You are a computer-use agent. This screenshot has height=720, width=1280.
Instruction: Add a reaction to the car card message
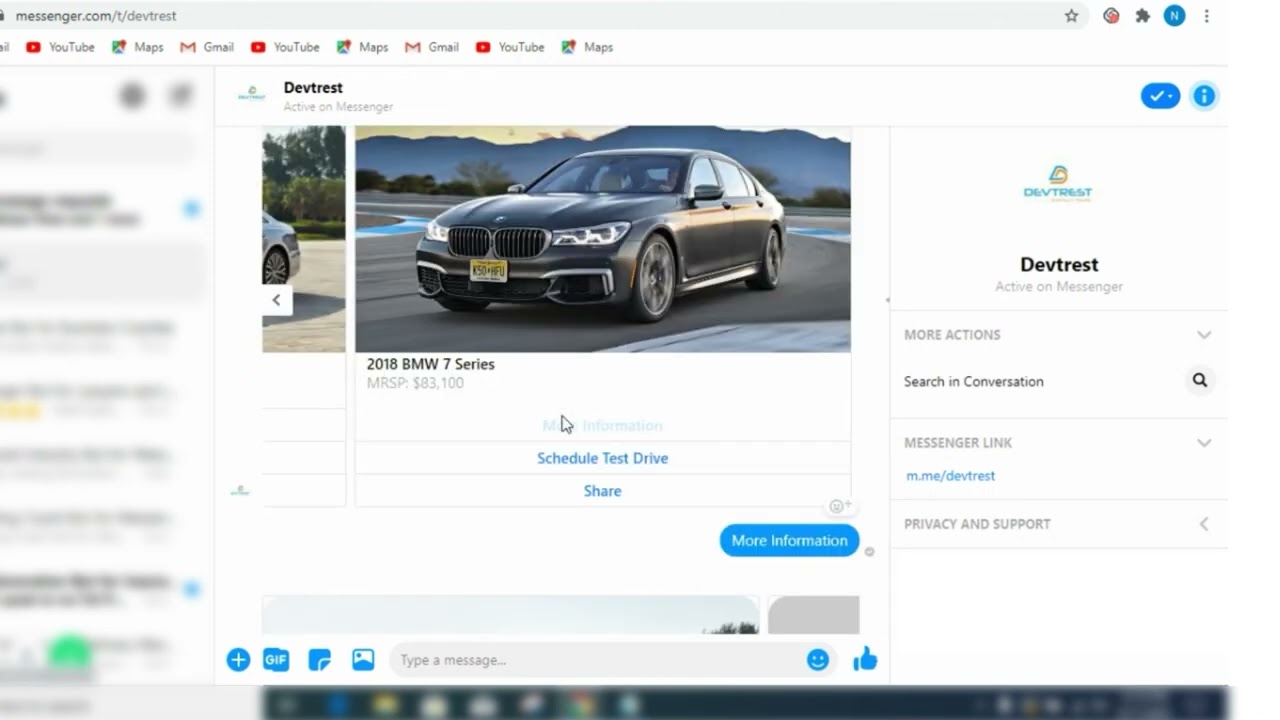click(839, 506)
